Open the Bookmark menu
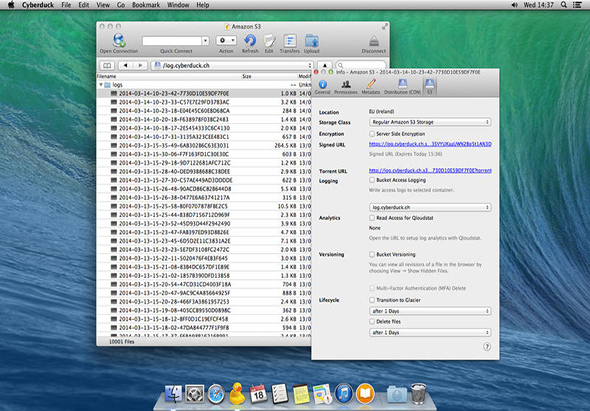 pyautogui.click(x=146, y=5)
